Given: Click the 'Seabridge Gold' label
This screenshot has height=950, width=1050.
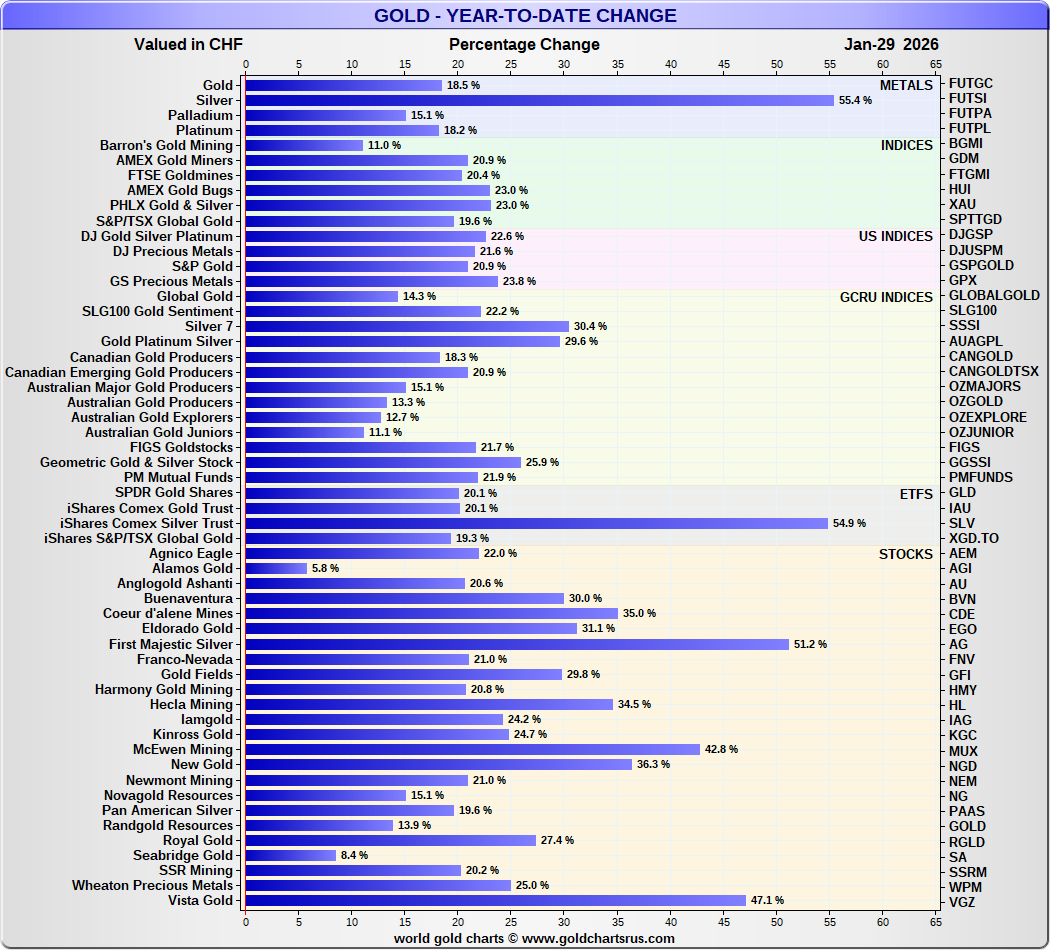Looking at the screenshot, I should pyautogui.click(x=183, y=856).
